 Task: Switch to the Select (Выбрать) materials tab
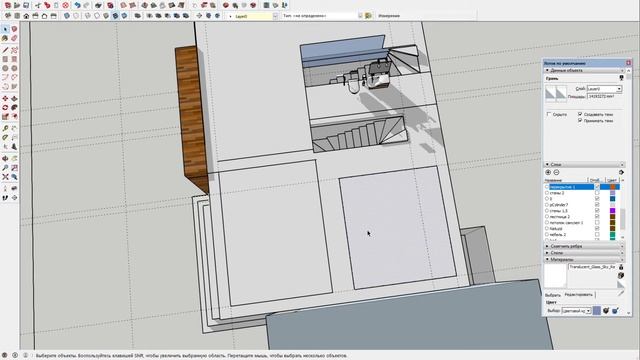[553, 295]
